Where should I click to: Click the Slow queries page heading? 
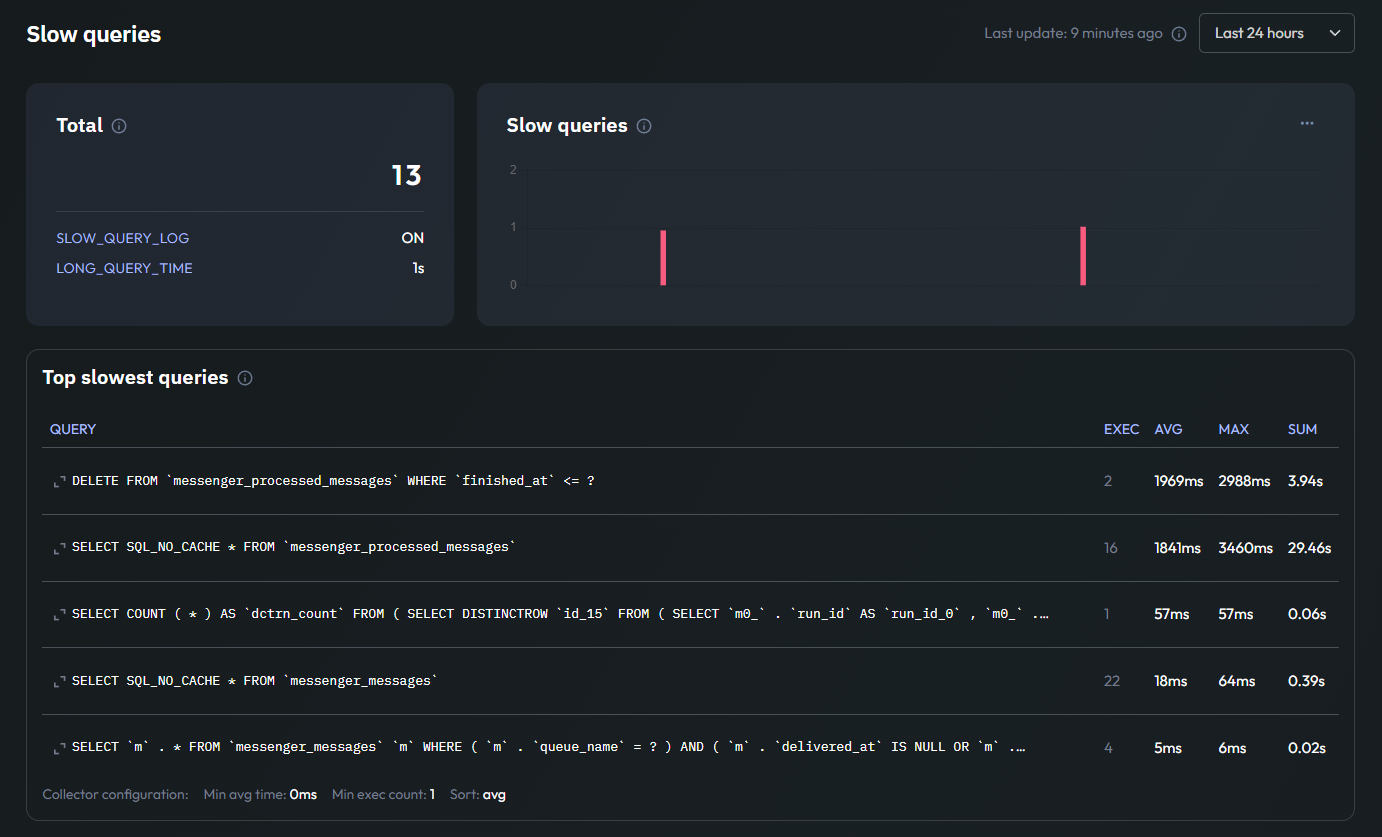pos(94,34)
